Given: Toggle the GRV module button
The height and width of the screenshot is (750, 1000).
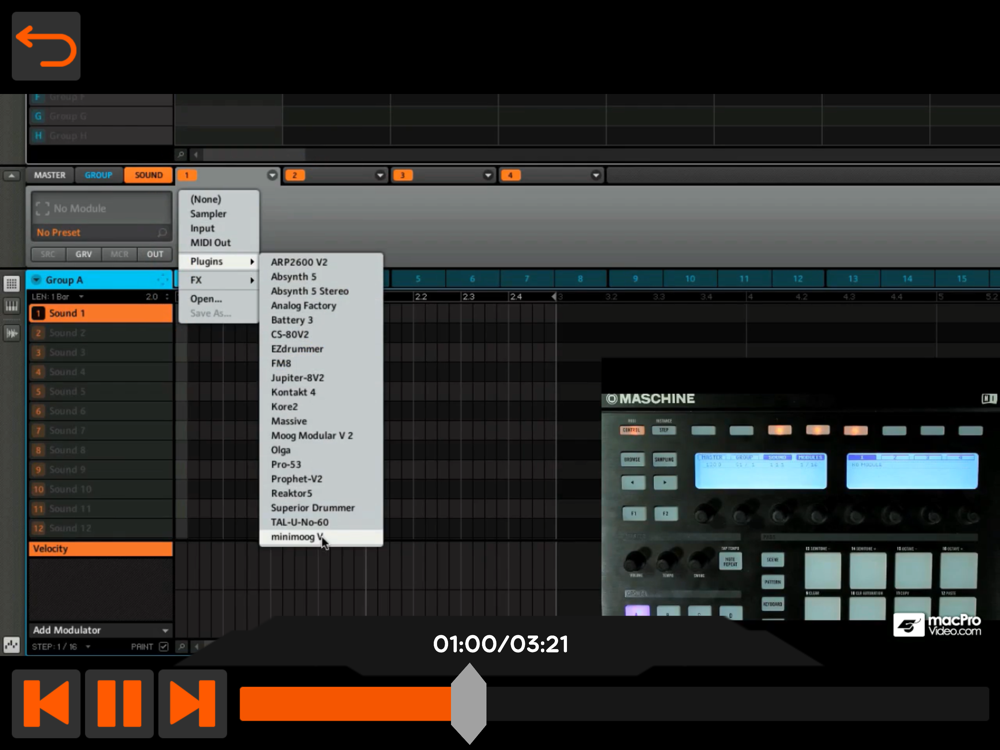Looking at the screenshot, I should tap(84, 254).
